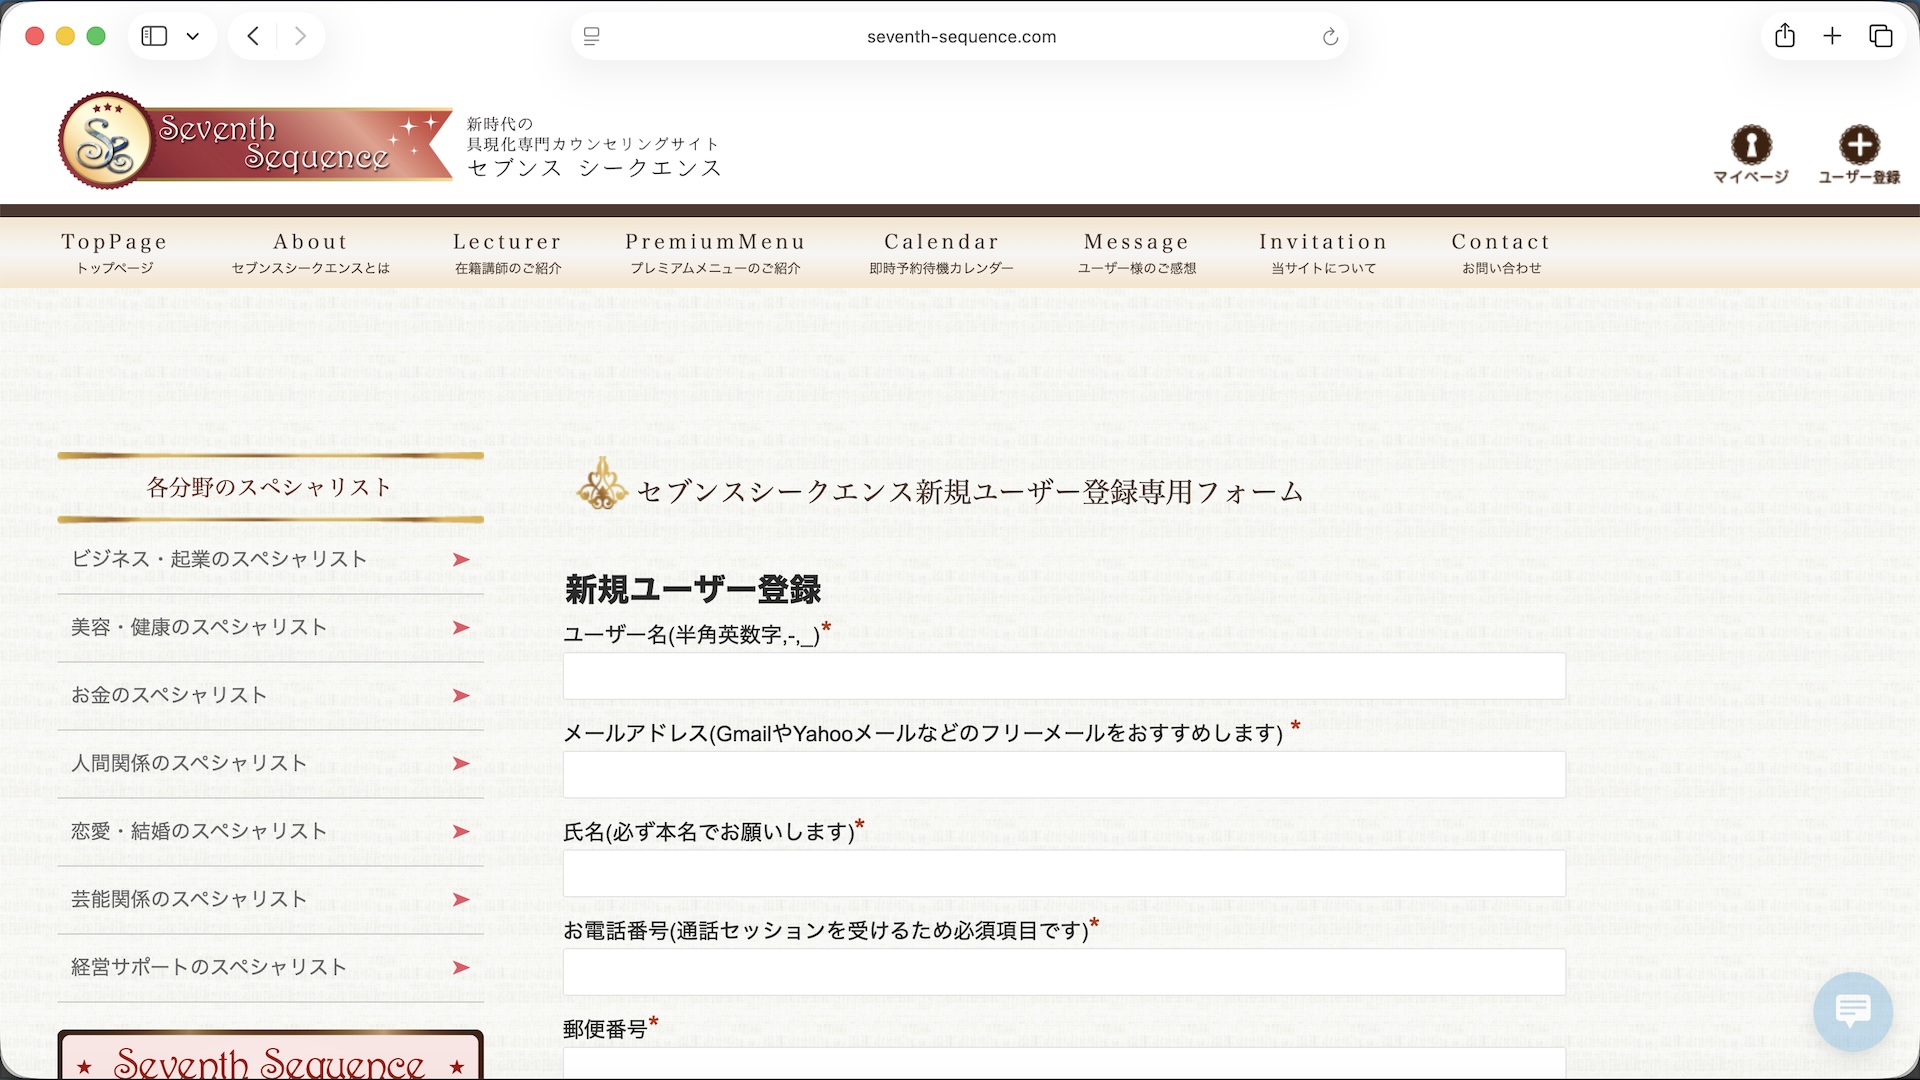Reload the page using the refresh icon
This screenshot has width=1920, height=1080.
(1330, 37)
